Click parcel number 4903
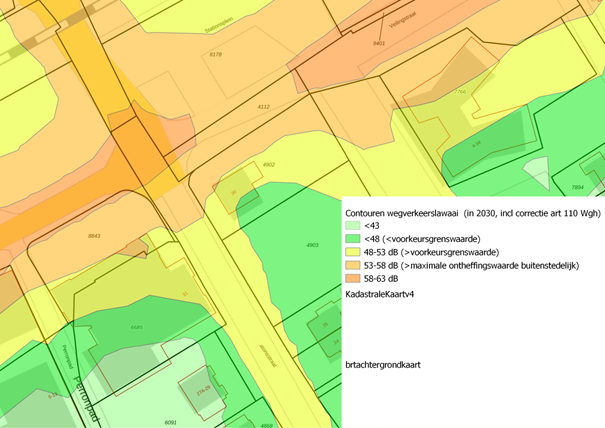This screenshot has width=605, height=428. coord(311,244)
